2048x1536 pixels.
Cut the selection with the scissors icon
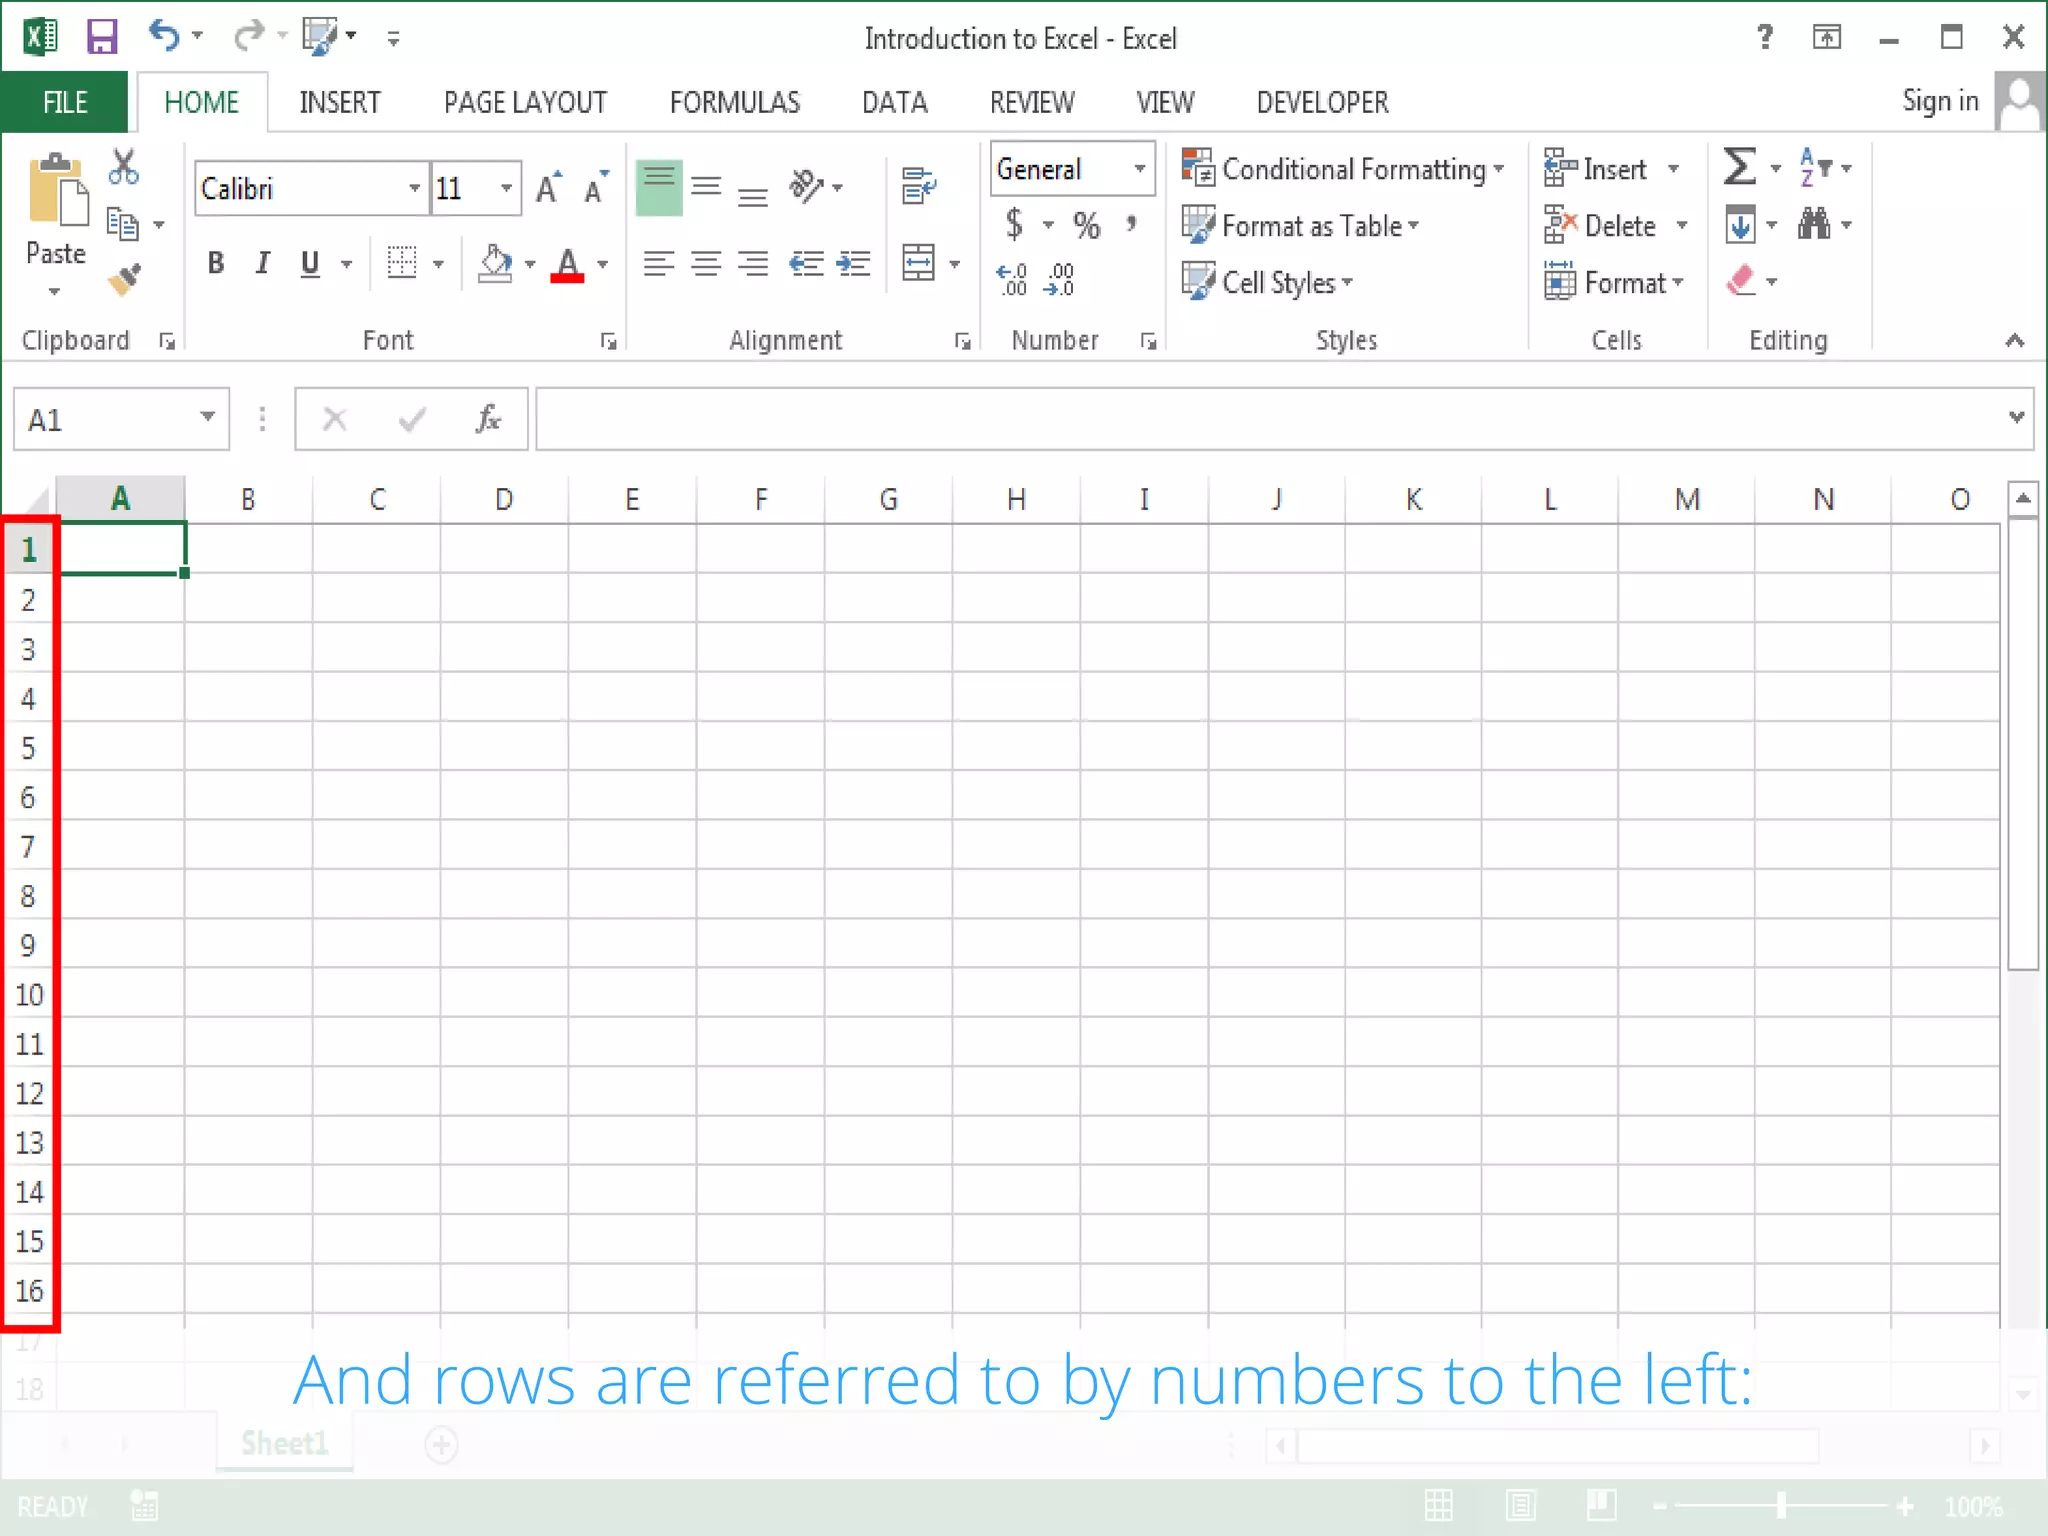point(124,167)
